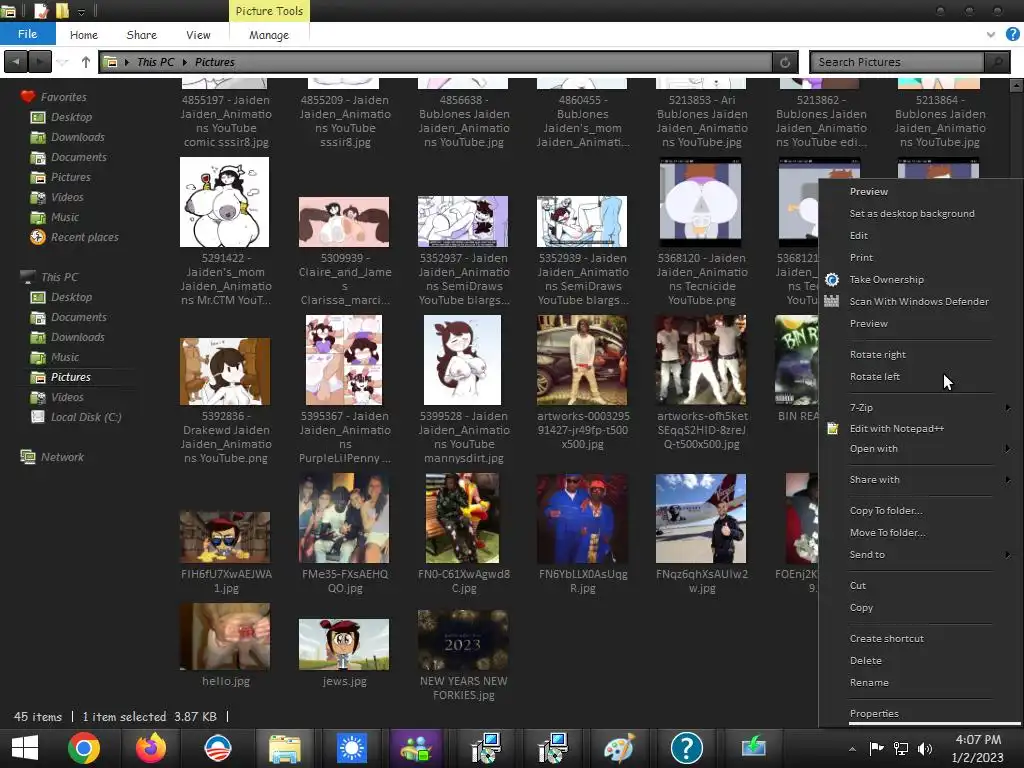Click the Search Pictures field
1024x768 pixels.
[898, 62]
